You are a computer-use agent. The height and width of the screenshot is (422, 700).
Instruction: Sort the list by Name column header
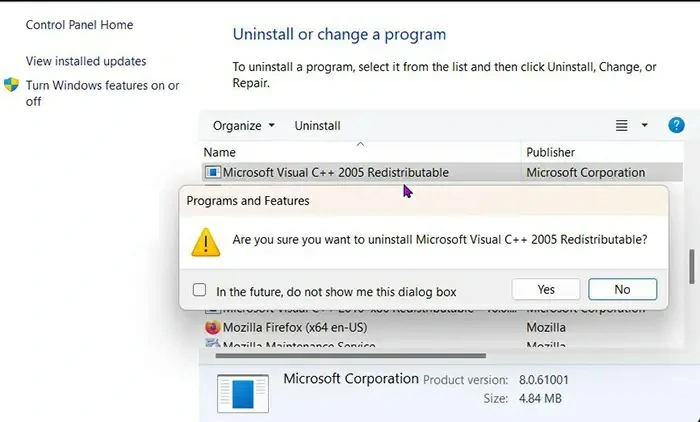click(360, 152)
